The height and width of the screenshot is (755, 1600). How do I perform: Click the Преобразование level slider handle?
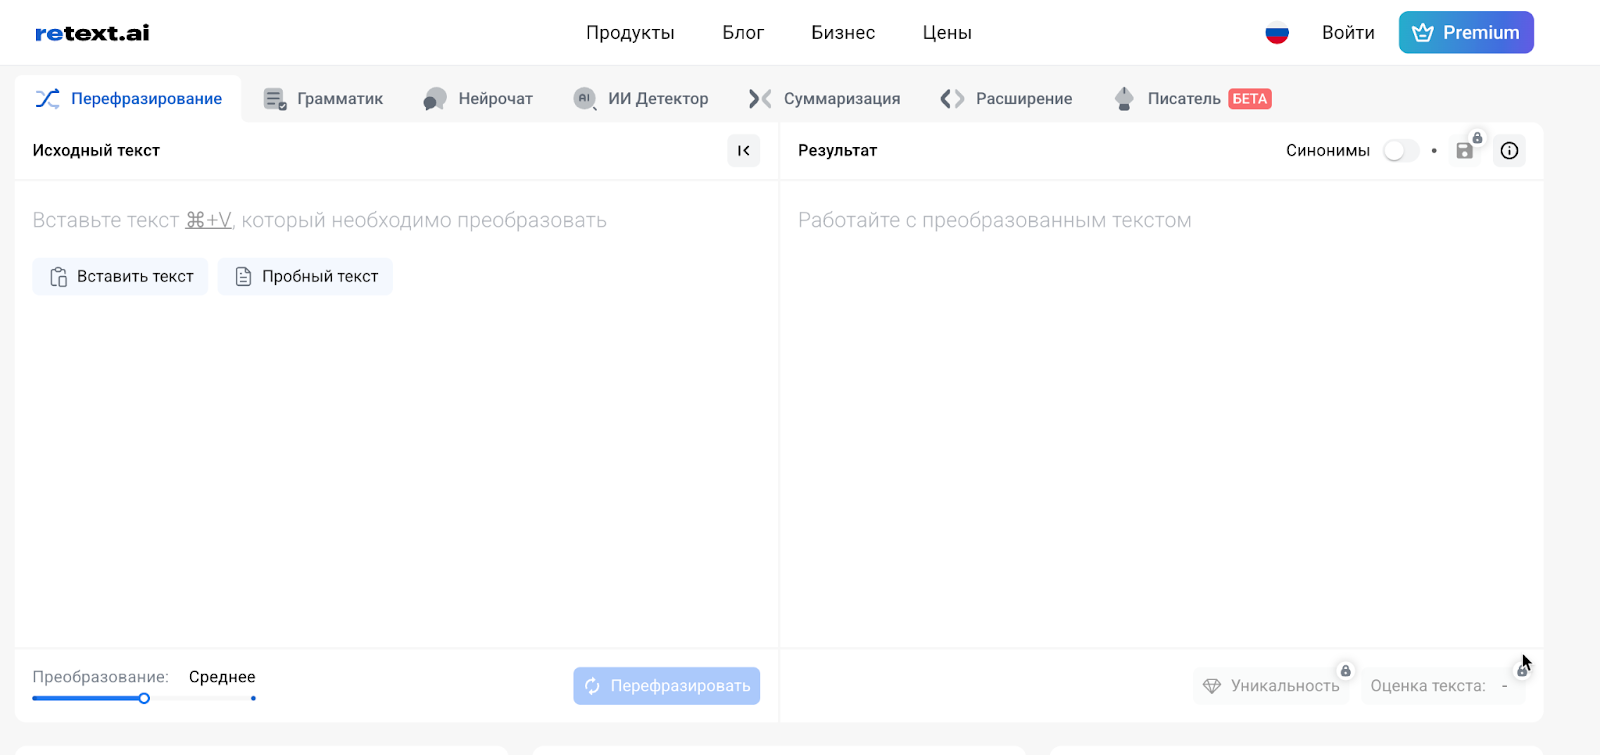point(144,698)
